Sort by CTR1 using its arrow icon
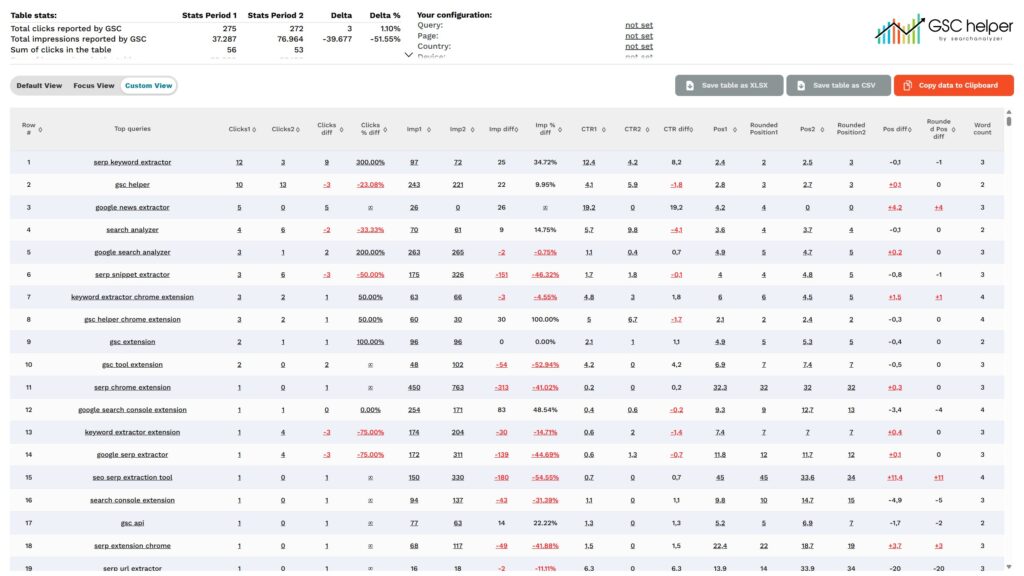This screenshot has height=576, width=1024. pyautogui.click(x=602, y=129)
